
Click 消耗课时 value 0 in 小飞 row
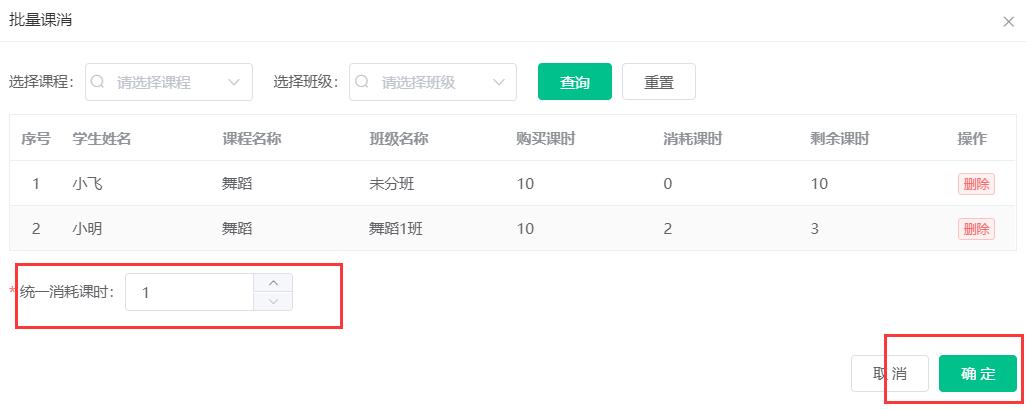(x=667, y=184)
